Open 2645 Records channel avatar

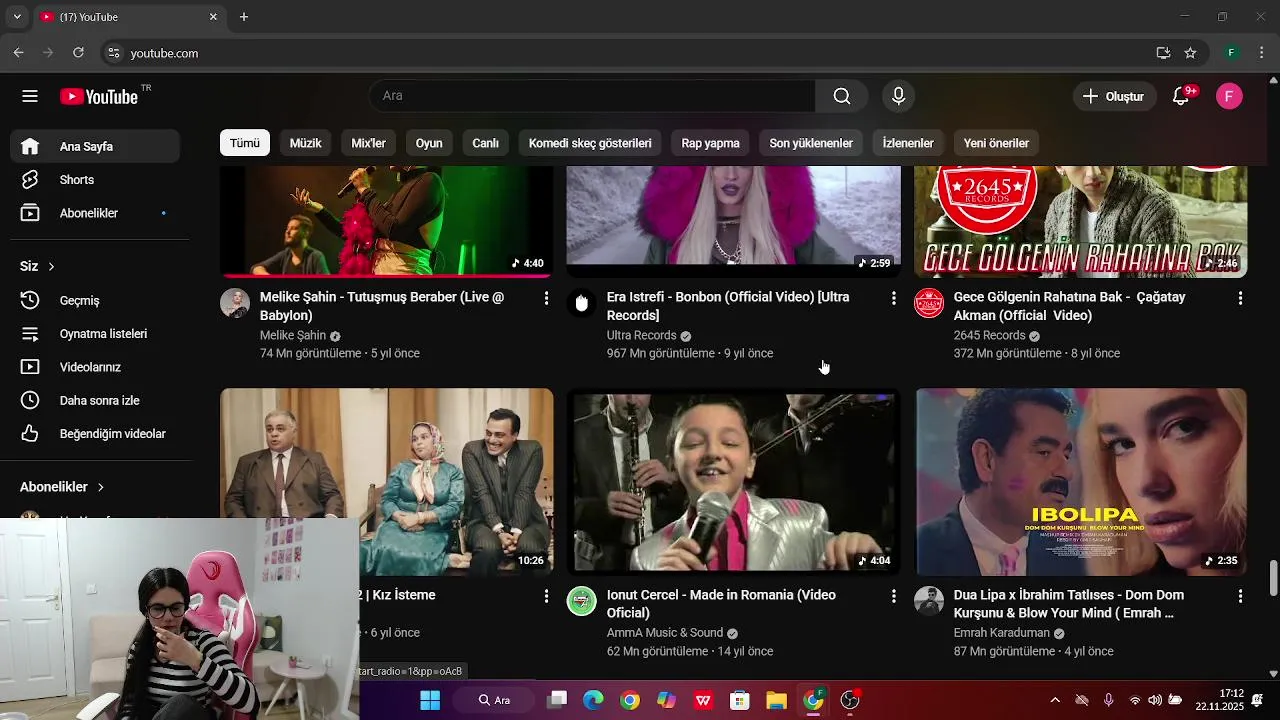coord(929,303)
